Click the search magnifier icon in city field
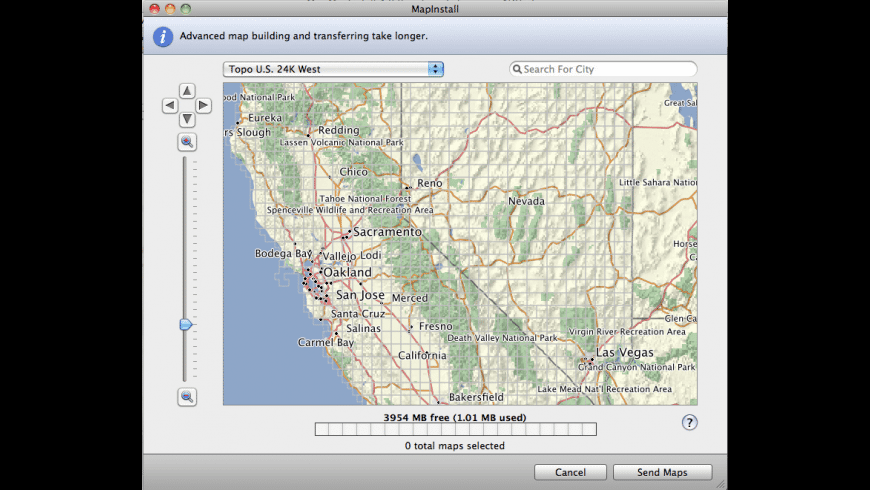The height and width of the screenshot is (490, 870). (517, 69)
